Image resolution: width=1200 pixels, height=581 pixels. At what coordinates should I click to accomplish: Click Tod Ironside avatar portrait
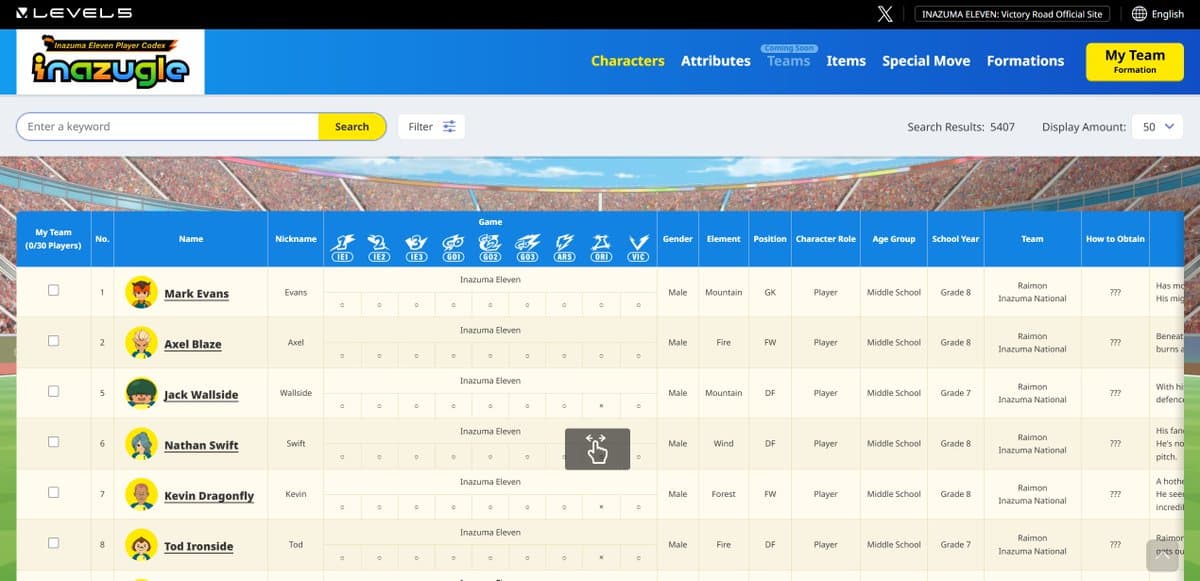click(x=141, y=545)
